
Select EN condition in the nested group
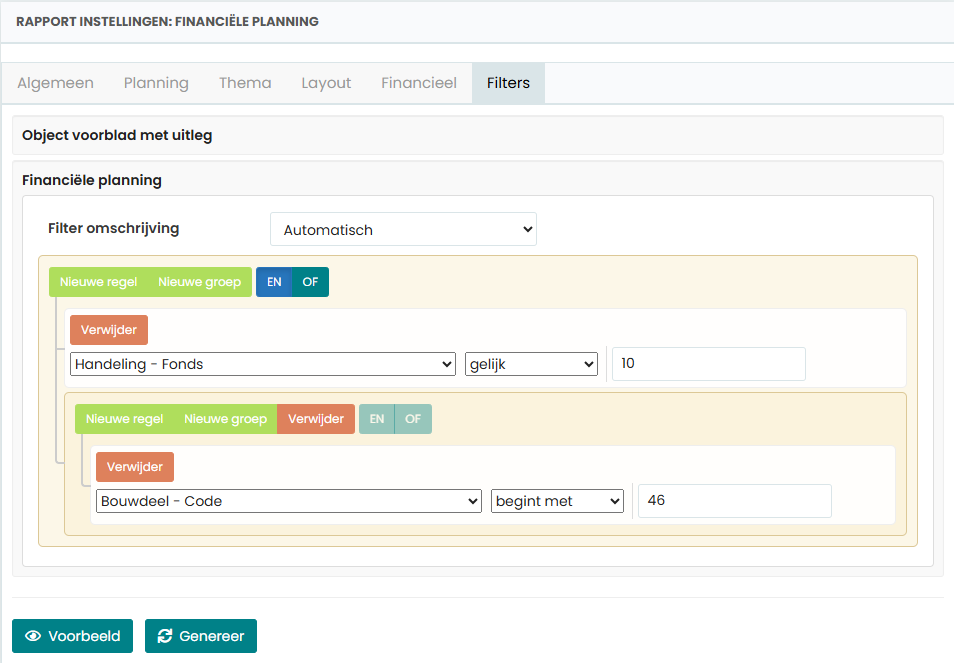377,419
